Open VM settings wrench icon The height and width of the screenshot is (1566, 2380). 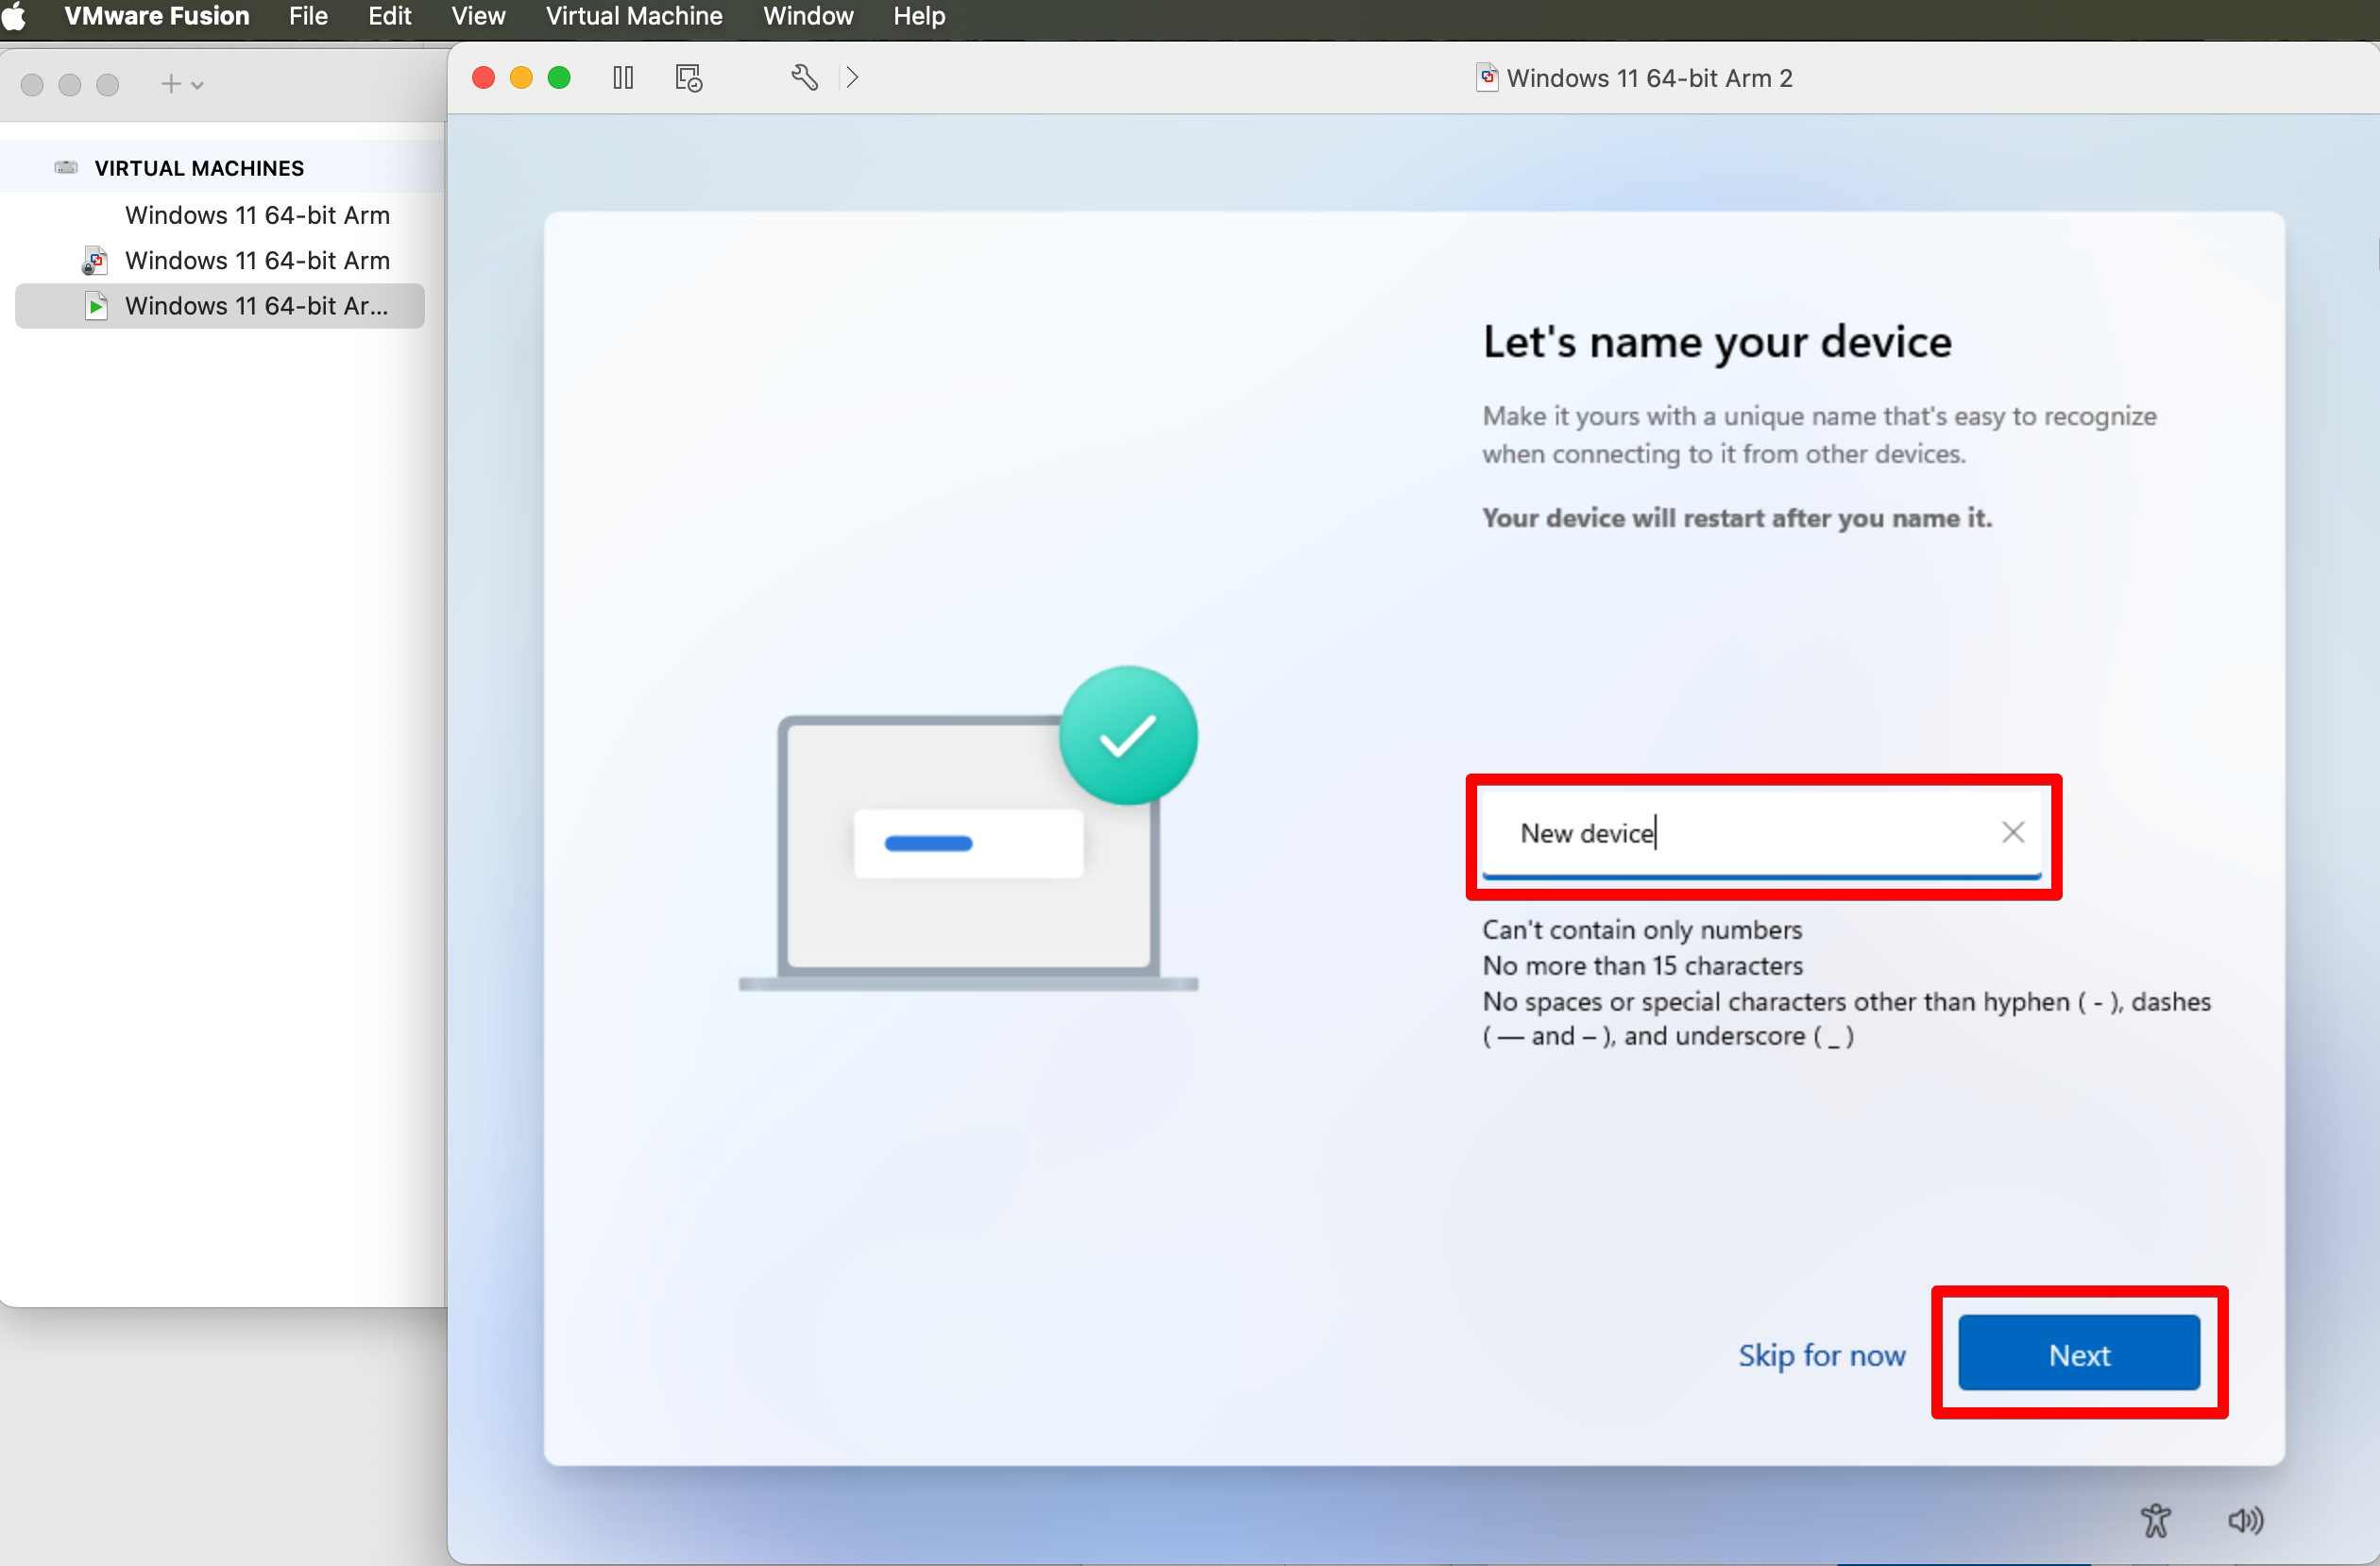(804, 77)
